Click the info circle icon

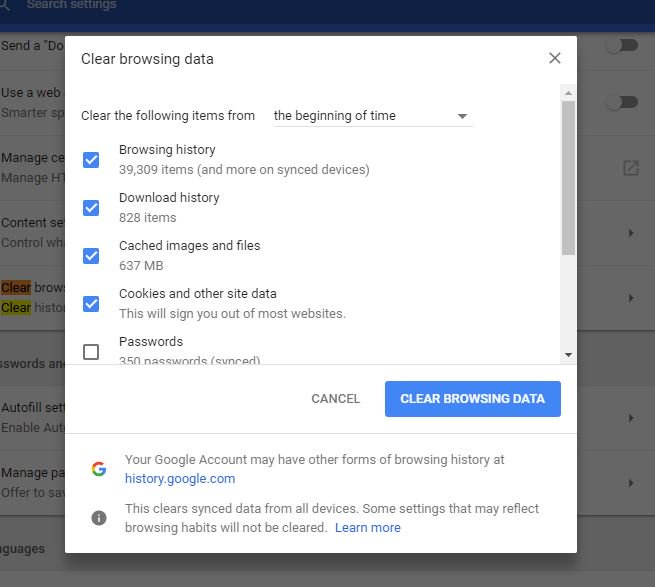click(x=99, y=518)
